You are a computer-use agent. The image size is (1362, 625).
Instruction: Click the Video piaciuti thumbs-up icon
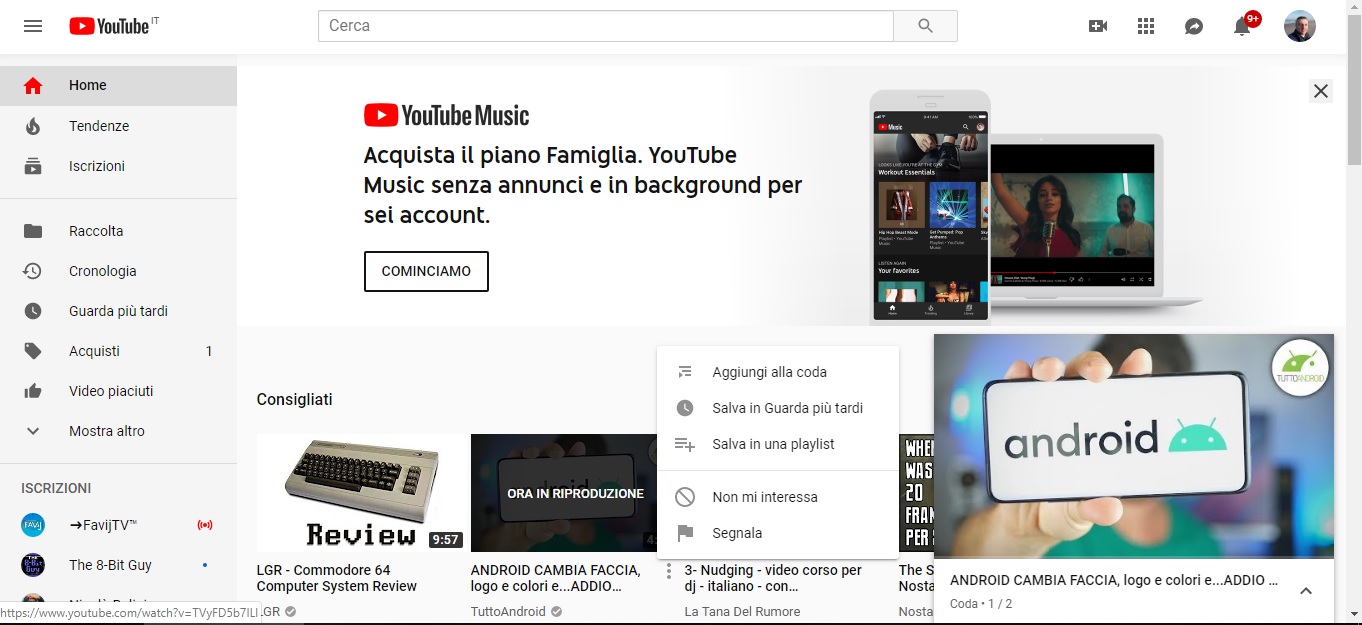[33, 391]
